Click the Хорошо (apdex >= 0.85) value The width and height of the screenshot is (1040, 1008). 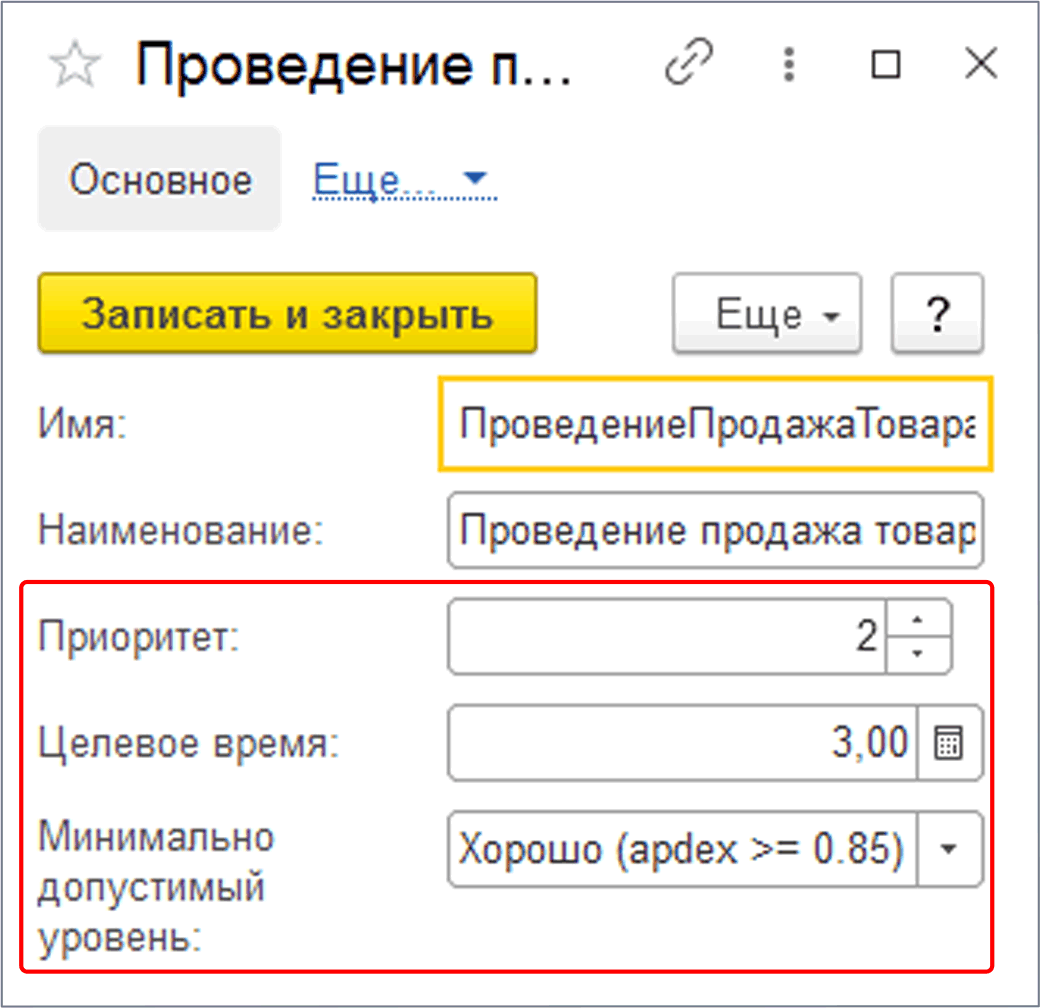tap(682, 849)
